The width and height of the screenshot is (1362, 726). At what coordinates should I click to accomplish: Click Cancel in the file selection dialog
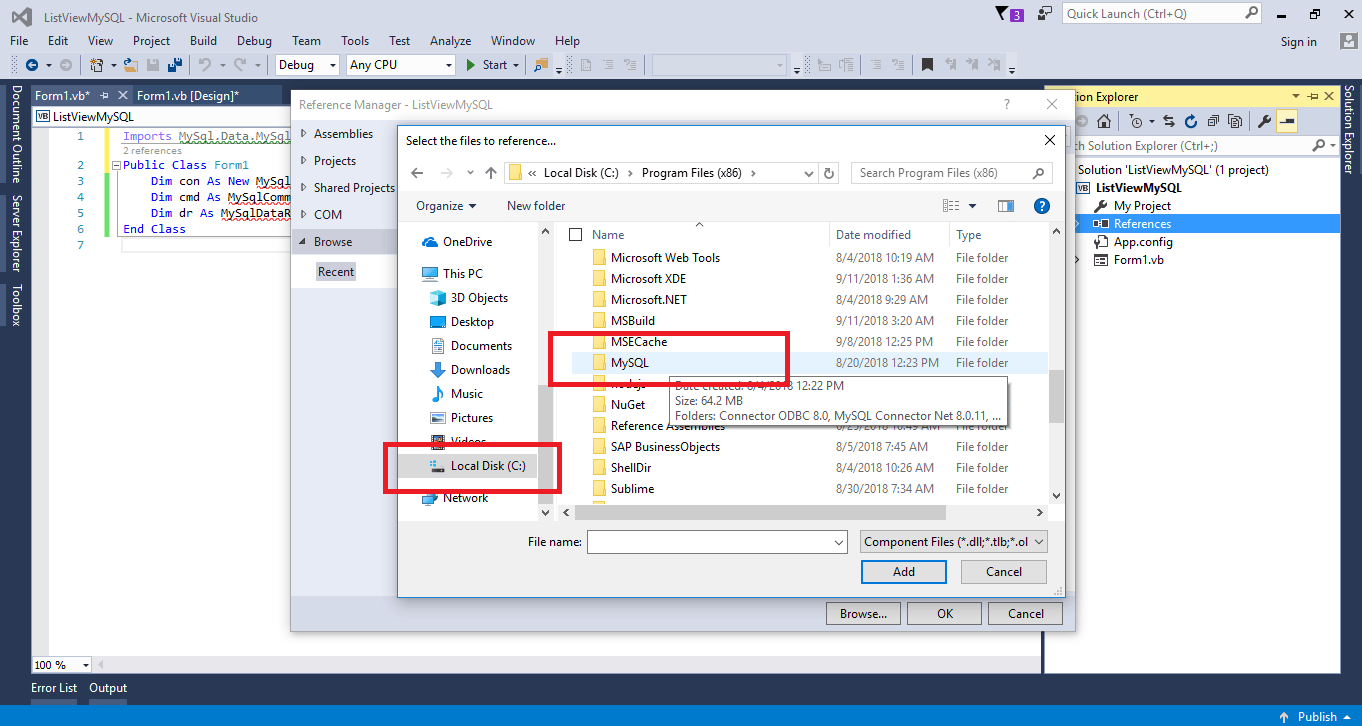[1004, 572]
